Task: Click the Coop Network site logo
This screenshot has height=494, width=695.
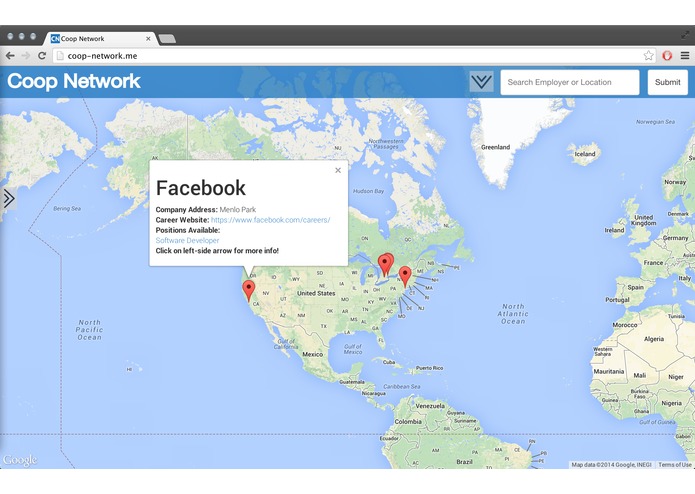Action: 74,81
